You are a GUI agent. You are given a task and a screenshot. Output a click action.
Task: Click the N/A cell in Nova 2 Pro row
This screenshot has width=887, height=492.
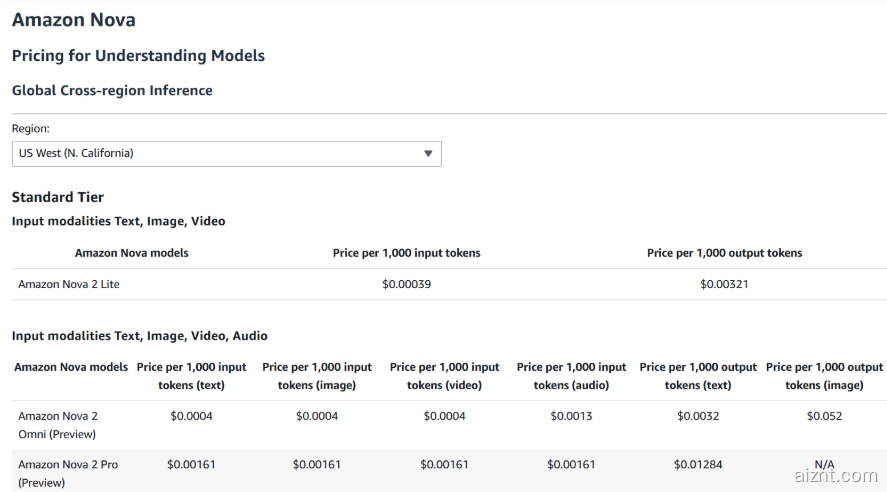point(824,464)
